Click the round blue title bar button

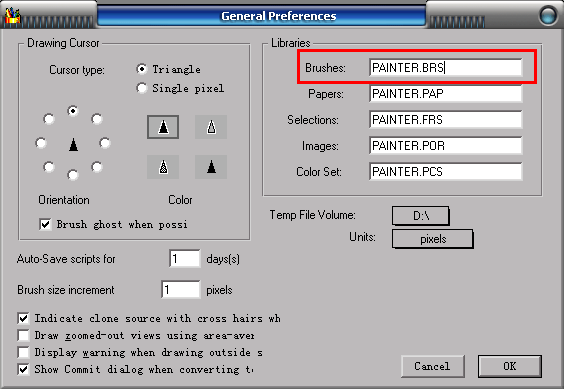click(x=548, y=15)
